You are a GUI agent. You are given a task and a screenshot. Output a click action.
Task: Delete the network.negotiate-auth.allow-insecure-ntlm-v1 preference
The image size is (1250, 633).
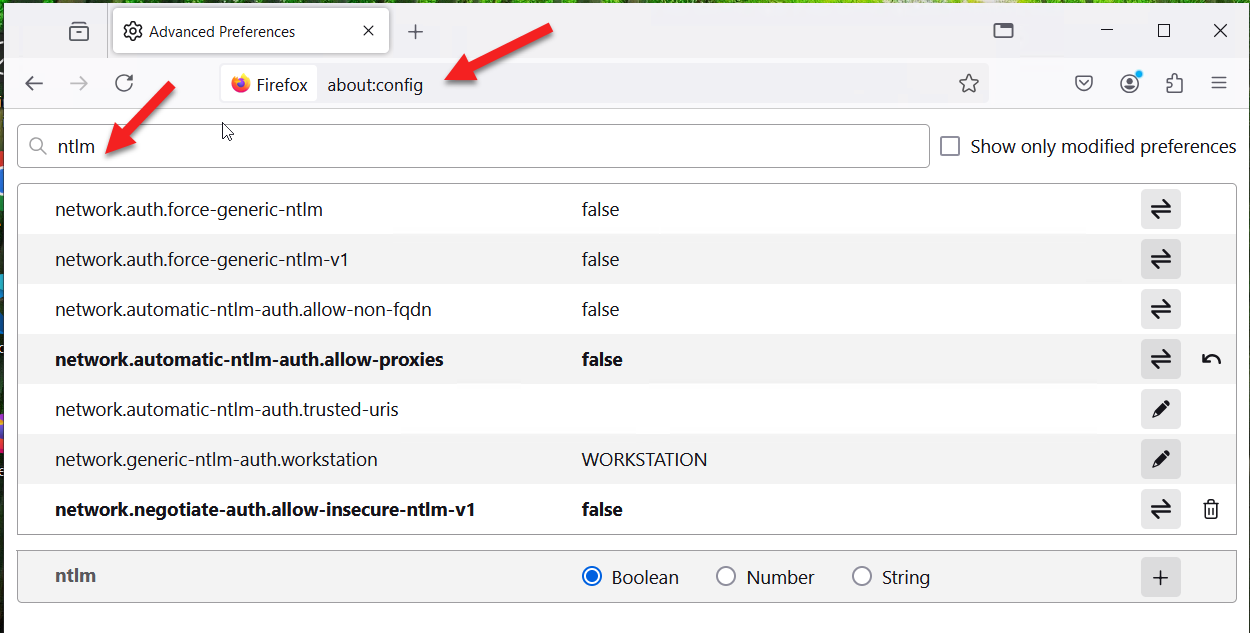(x=1211, y=510)
